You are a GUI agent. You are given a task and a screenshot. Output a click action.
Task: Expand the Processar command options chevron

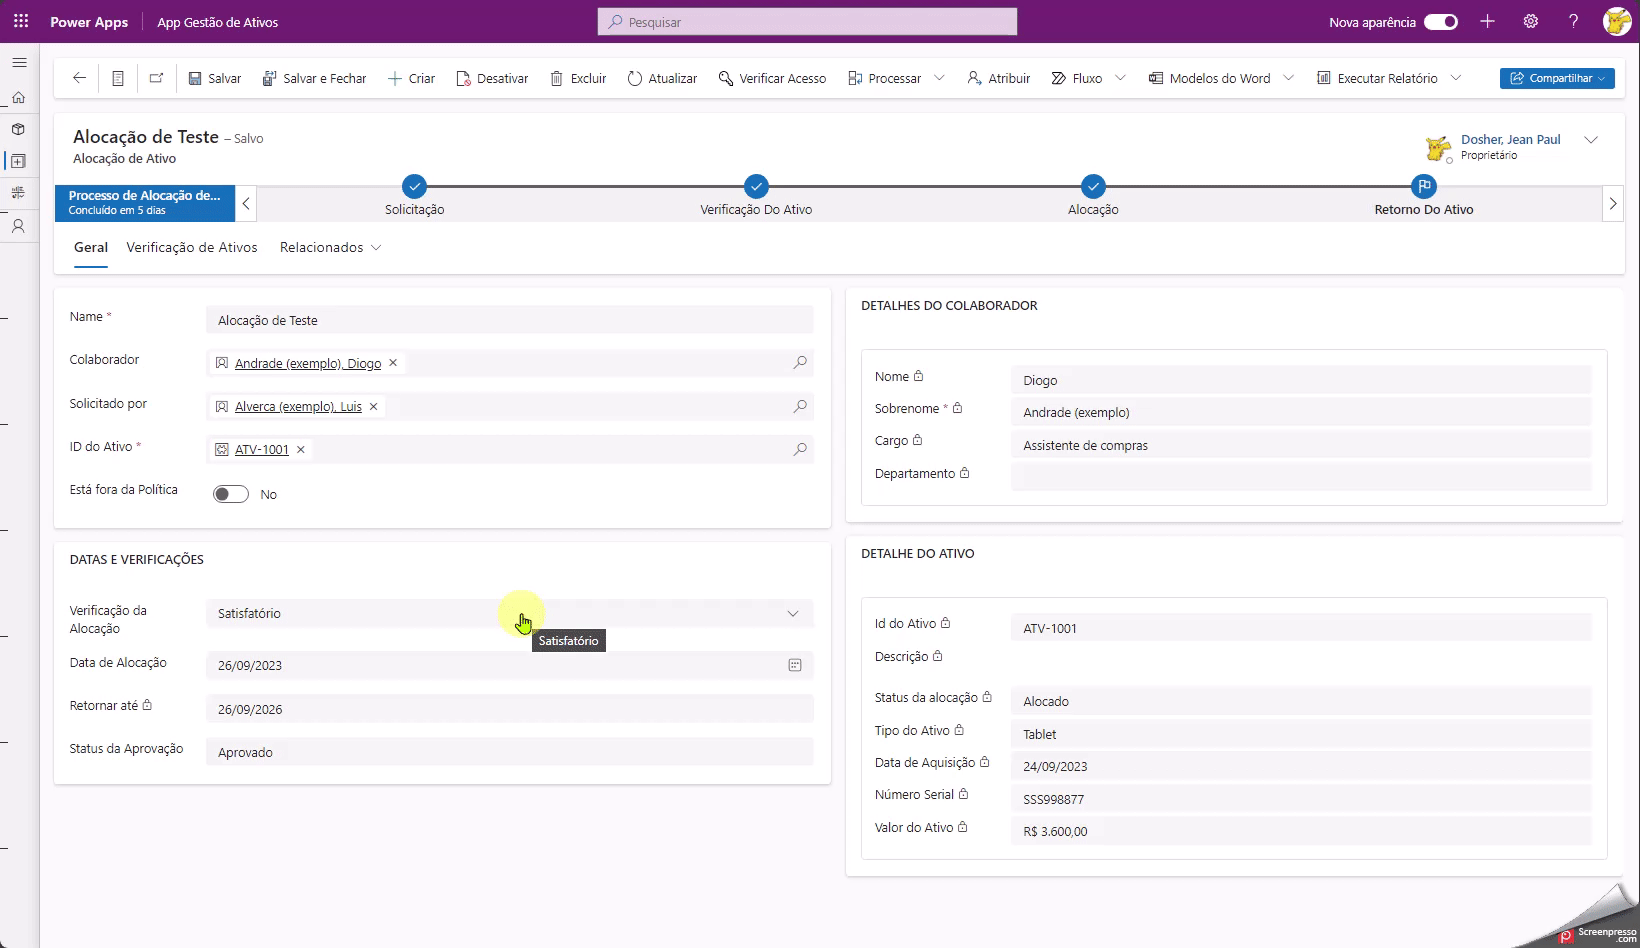pos(939,78)
